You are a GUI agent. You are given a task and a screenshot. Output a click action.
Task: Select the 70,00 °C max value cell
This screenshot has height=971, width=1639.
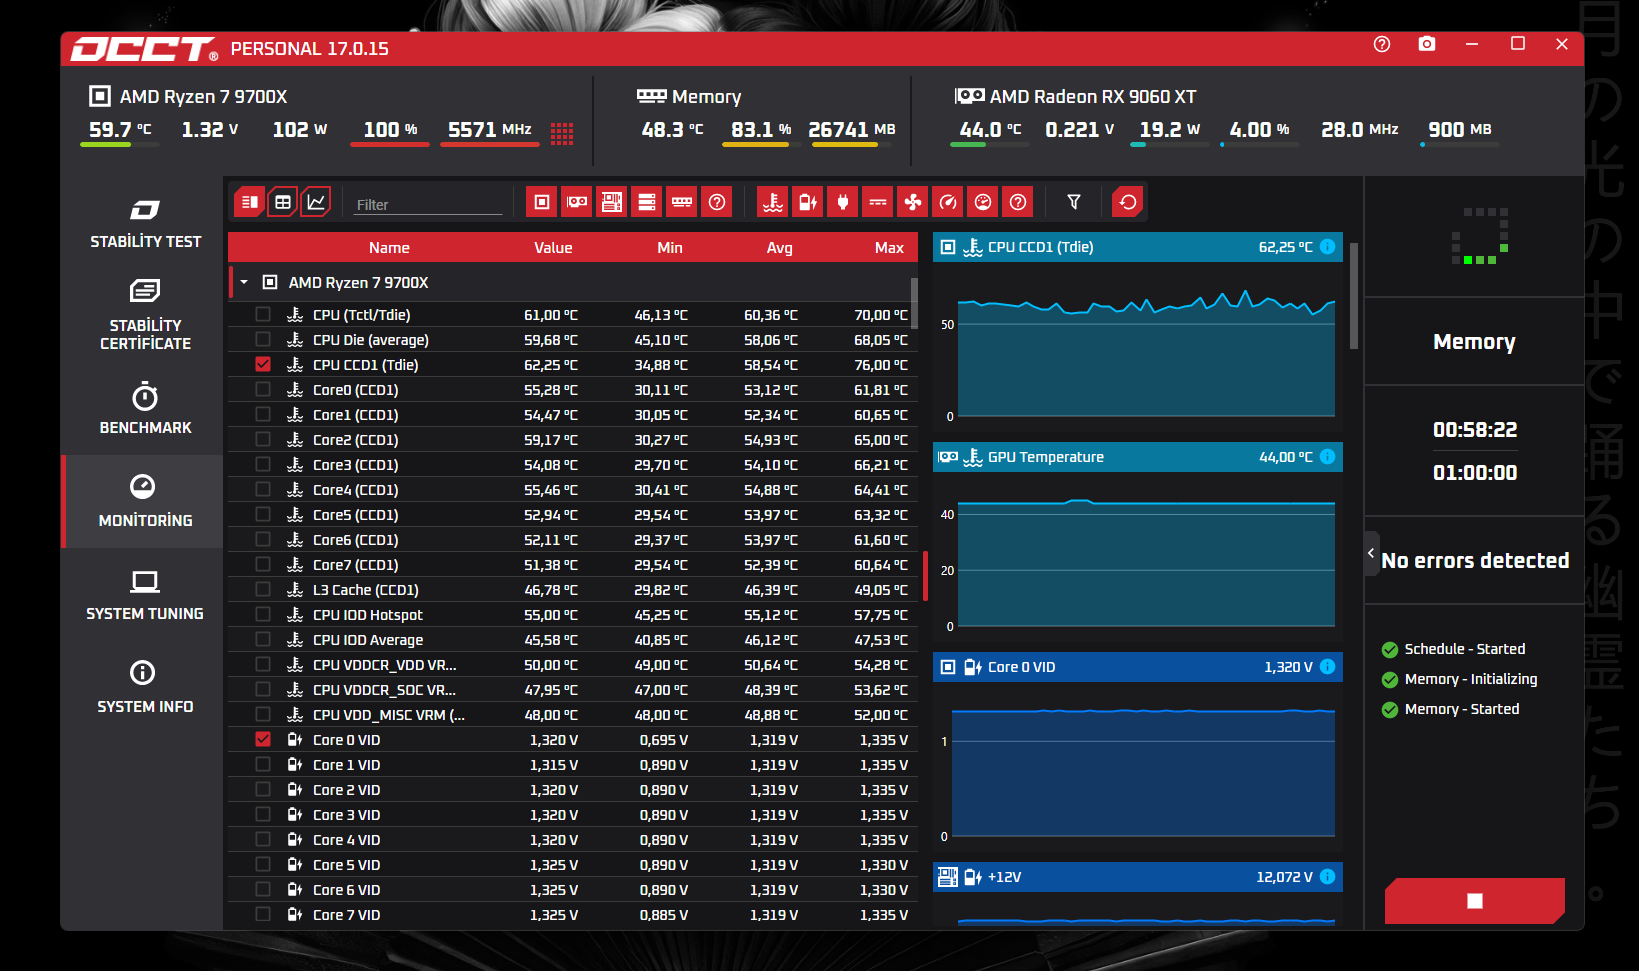881,315
